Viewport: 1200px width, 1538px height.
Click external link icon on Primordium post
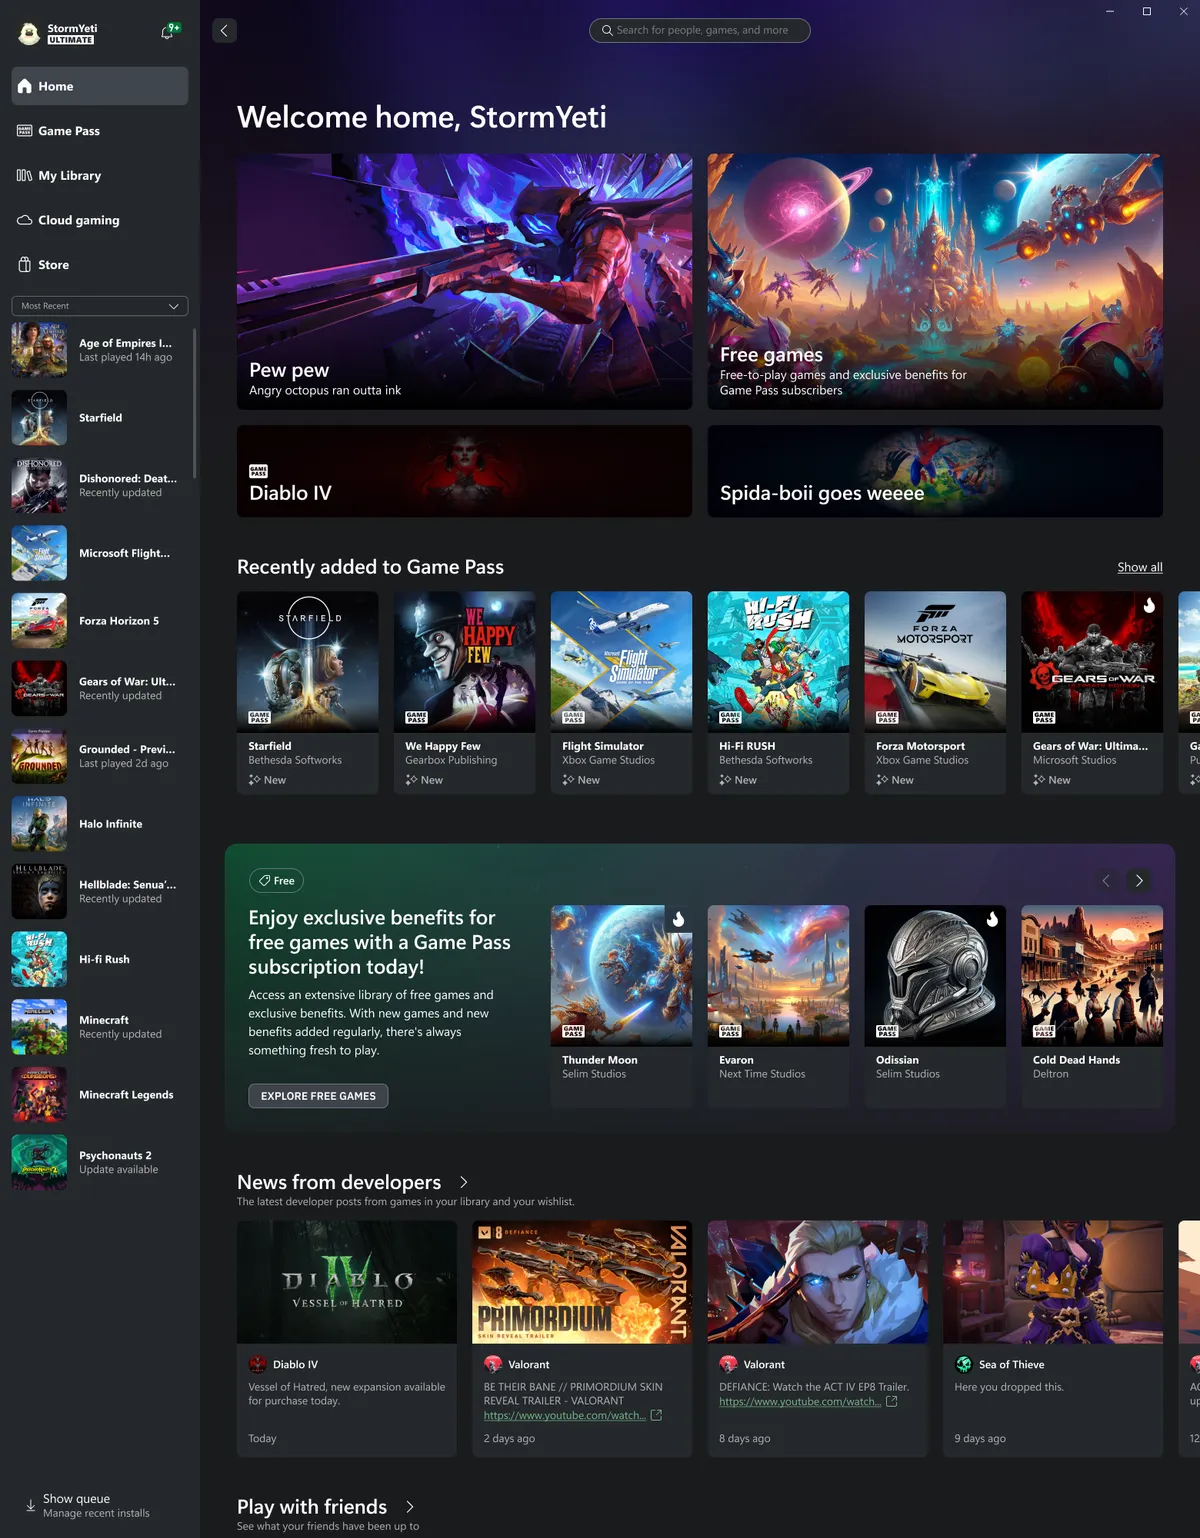coord(656,1415)
